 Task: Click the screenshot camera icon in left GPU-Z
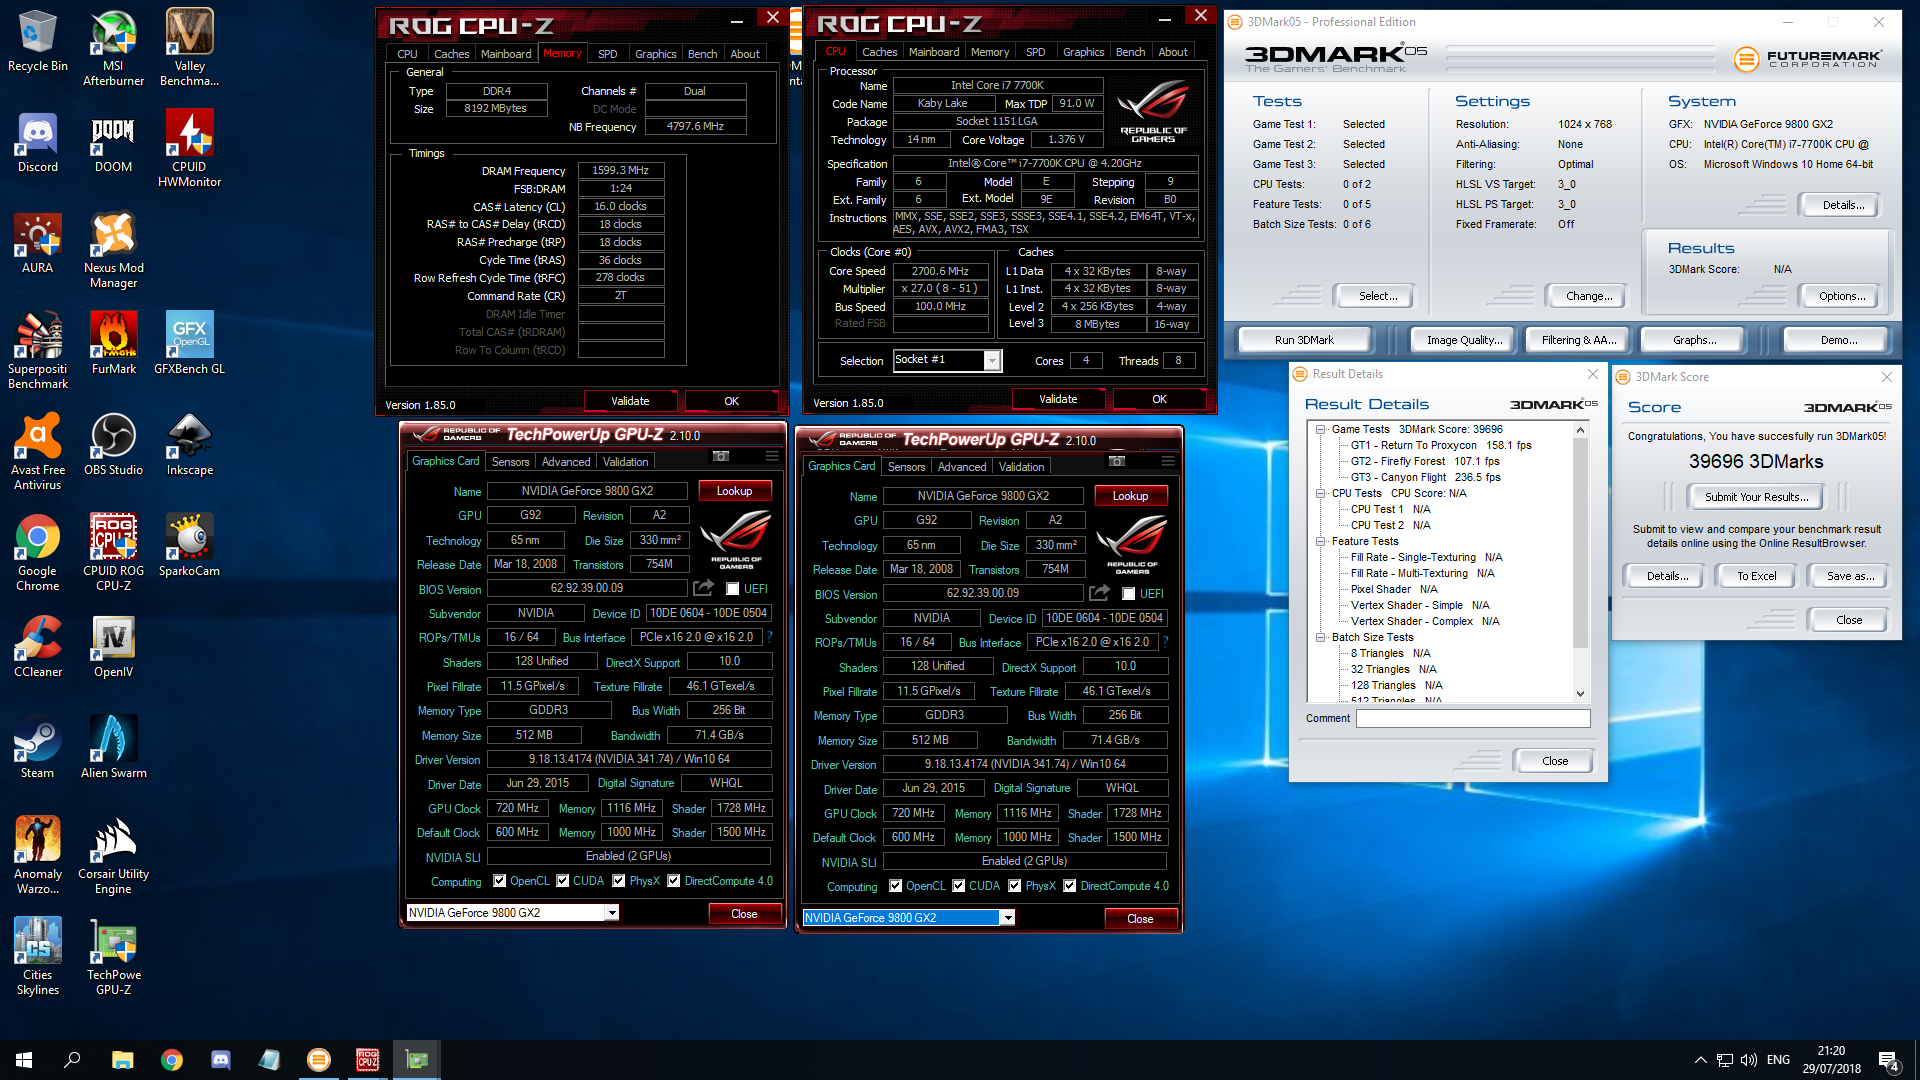[x=720, y=456]
